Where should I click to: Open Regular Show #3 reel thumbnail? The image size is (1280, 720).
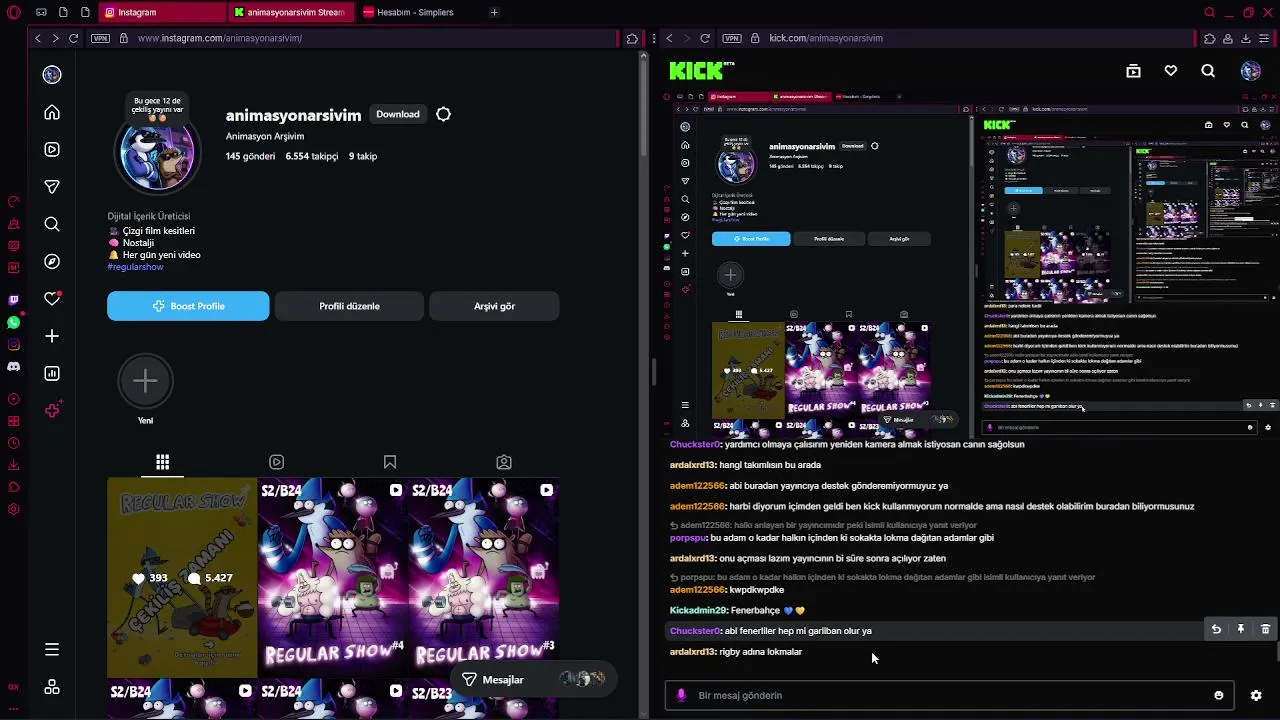coord(484,578)
